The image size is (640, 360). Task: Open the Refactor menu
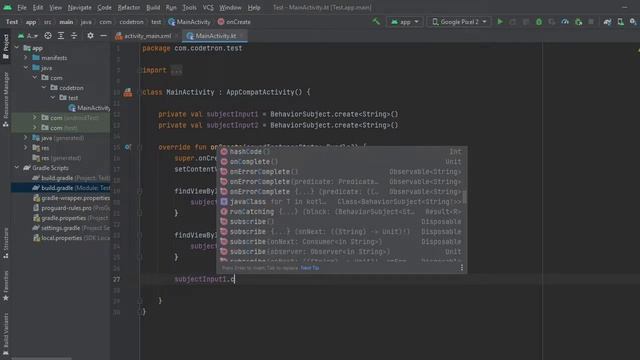[129, 7]
